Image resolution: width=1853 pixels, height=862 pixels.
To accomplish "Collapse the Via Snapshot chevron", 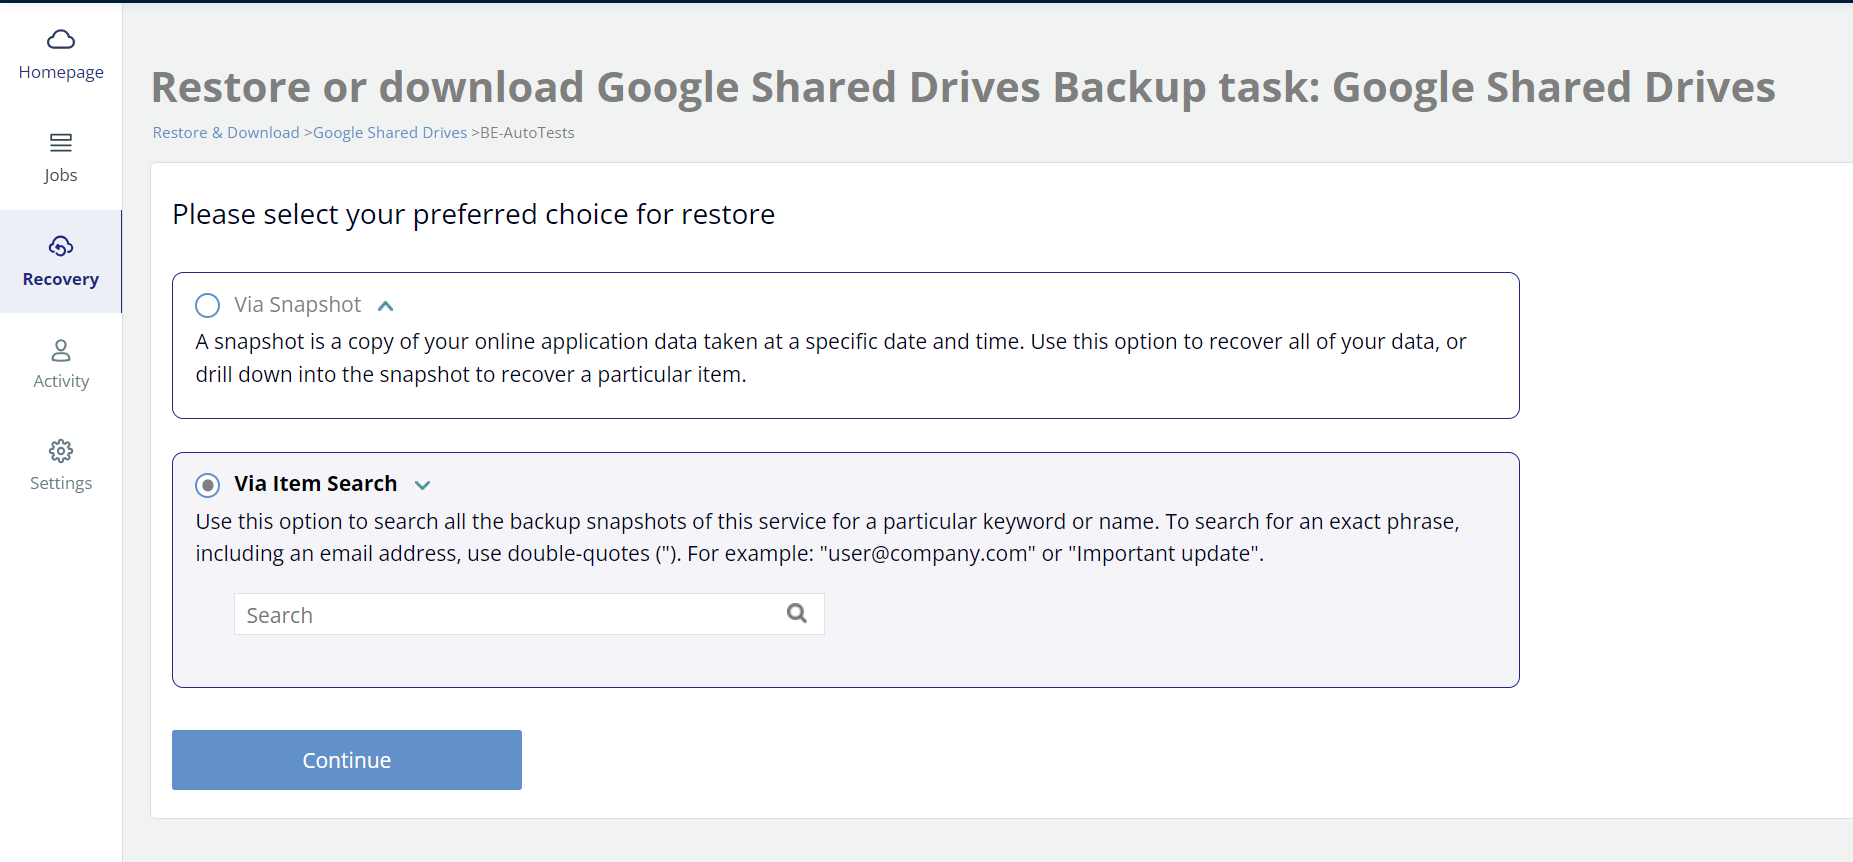I will 386,306.
